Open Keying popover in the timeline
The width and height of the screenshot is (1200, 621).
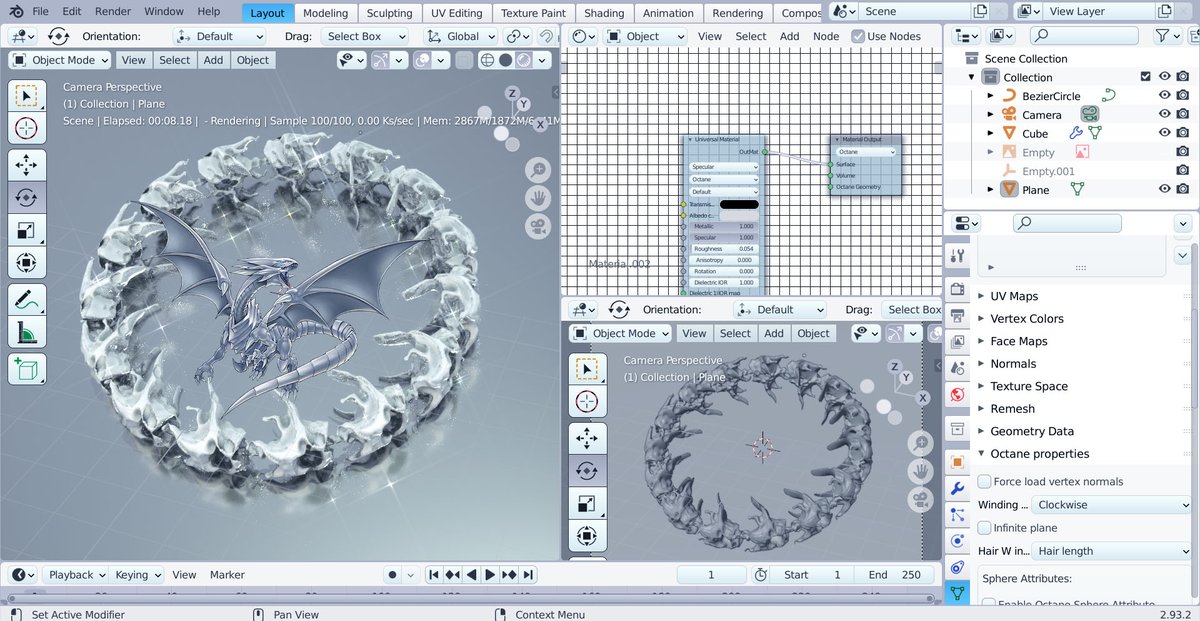(139, 575)
